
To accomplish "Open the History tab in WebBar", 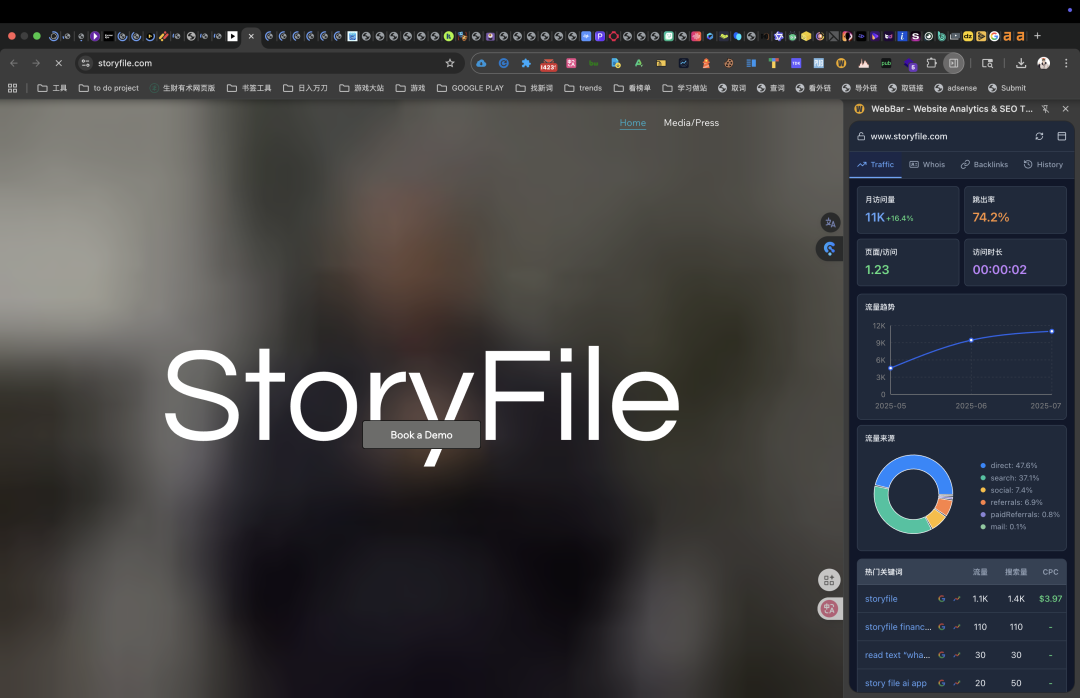I will [1043, 165].
